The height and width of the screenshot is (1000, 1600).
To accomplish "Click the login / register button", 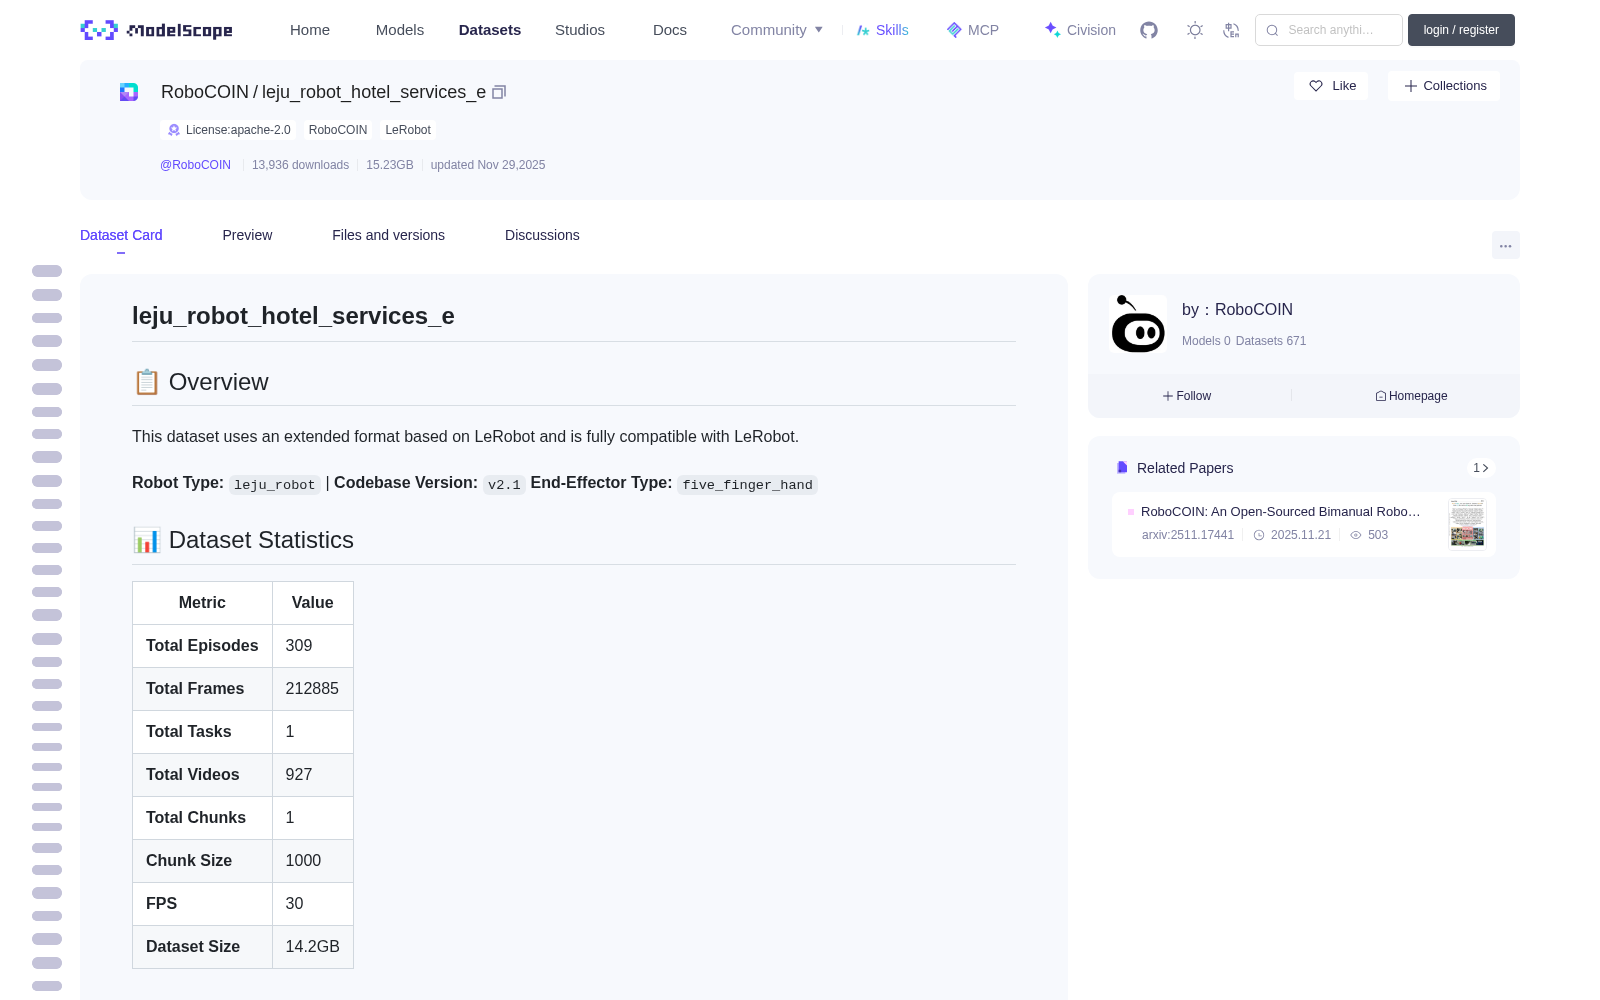I will (1461, 30).
